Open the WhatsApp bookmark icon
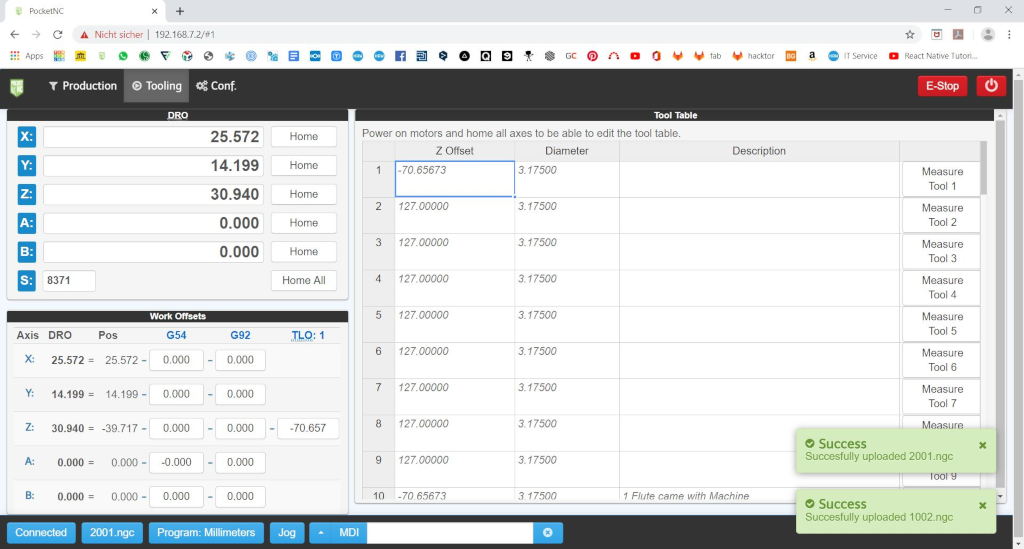Viewport: 1024px width, 549px height. point(123,56)
